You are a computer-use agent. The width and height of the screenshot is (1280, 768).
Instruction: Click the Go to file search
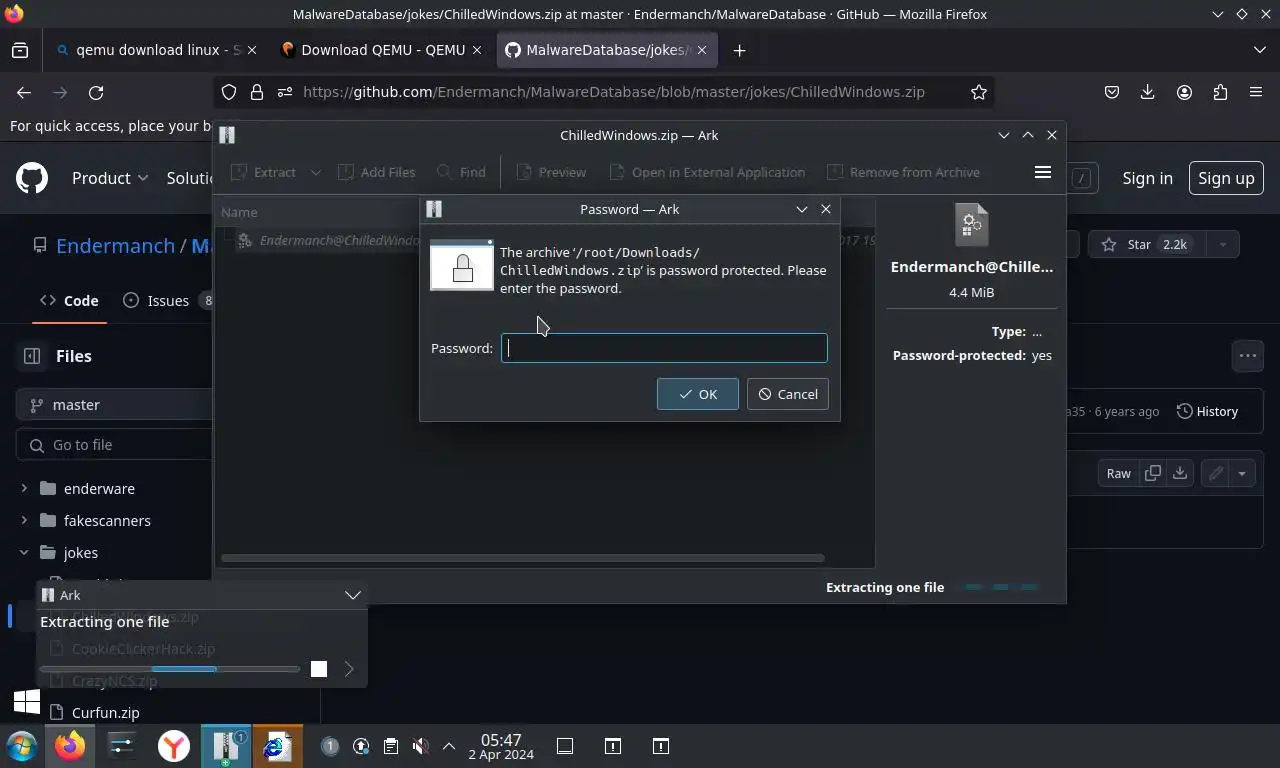(115, 445)
